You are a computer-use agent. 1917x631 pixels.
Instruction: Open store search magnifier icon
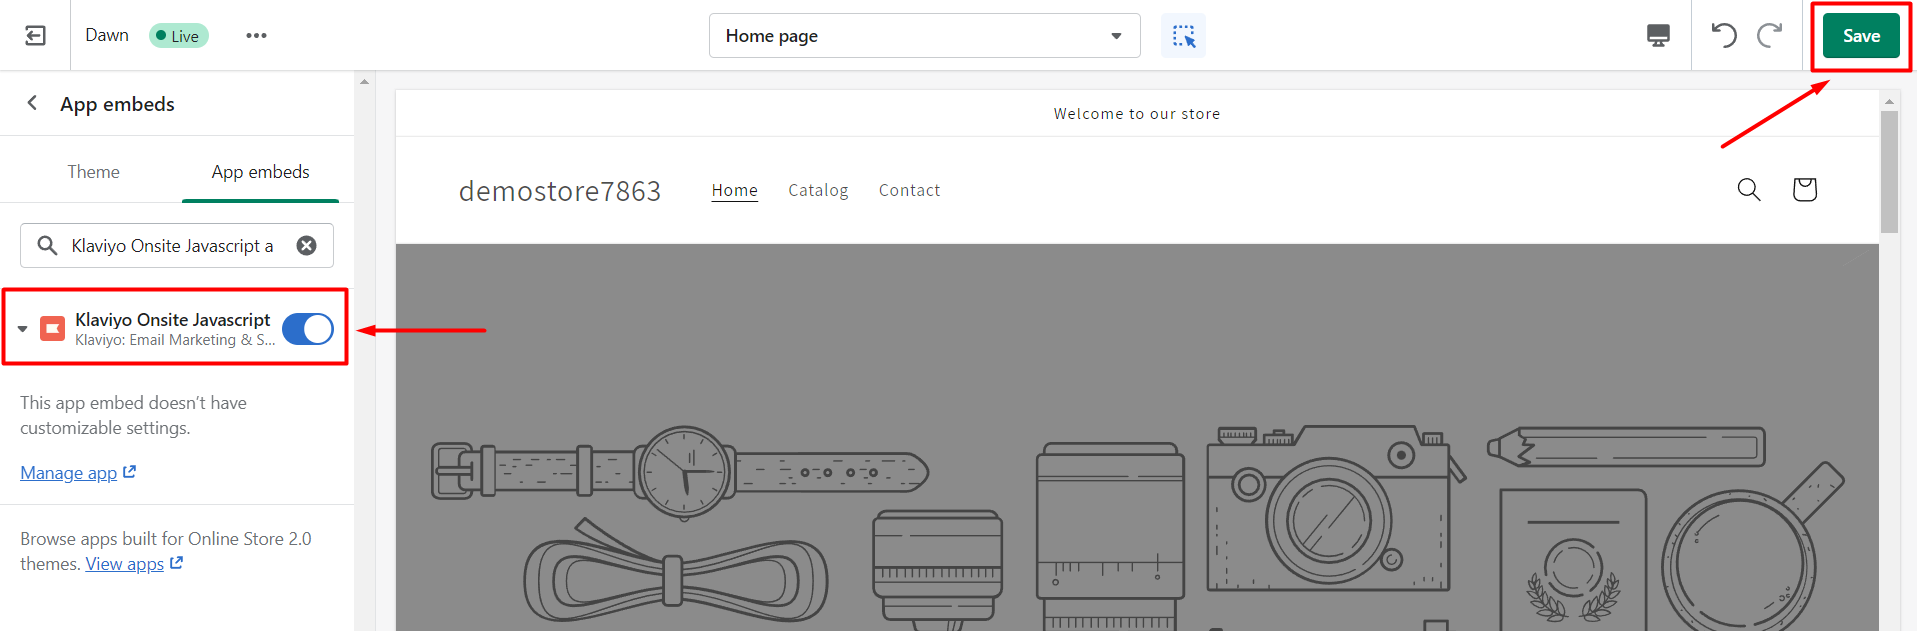point(1748,190)
